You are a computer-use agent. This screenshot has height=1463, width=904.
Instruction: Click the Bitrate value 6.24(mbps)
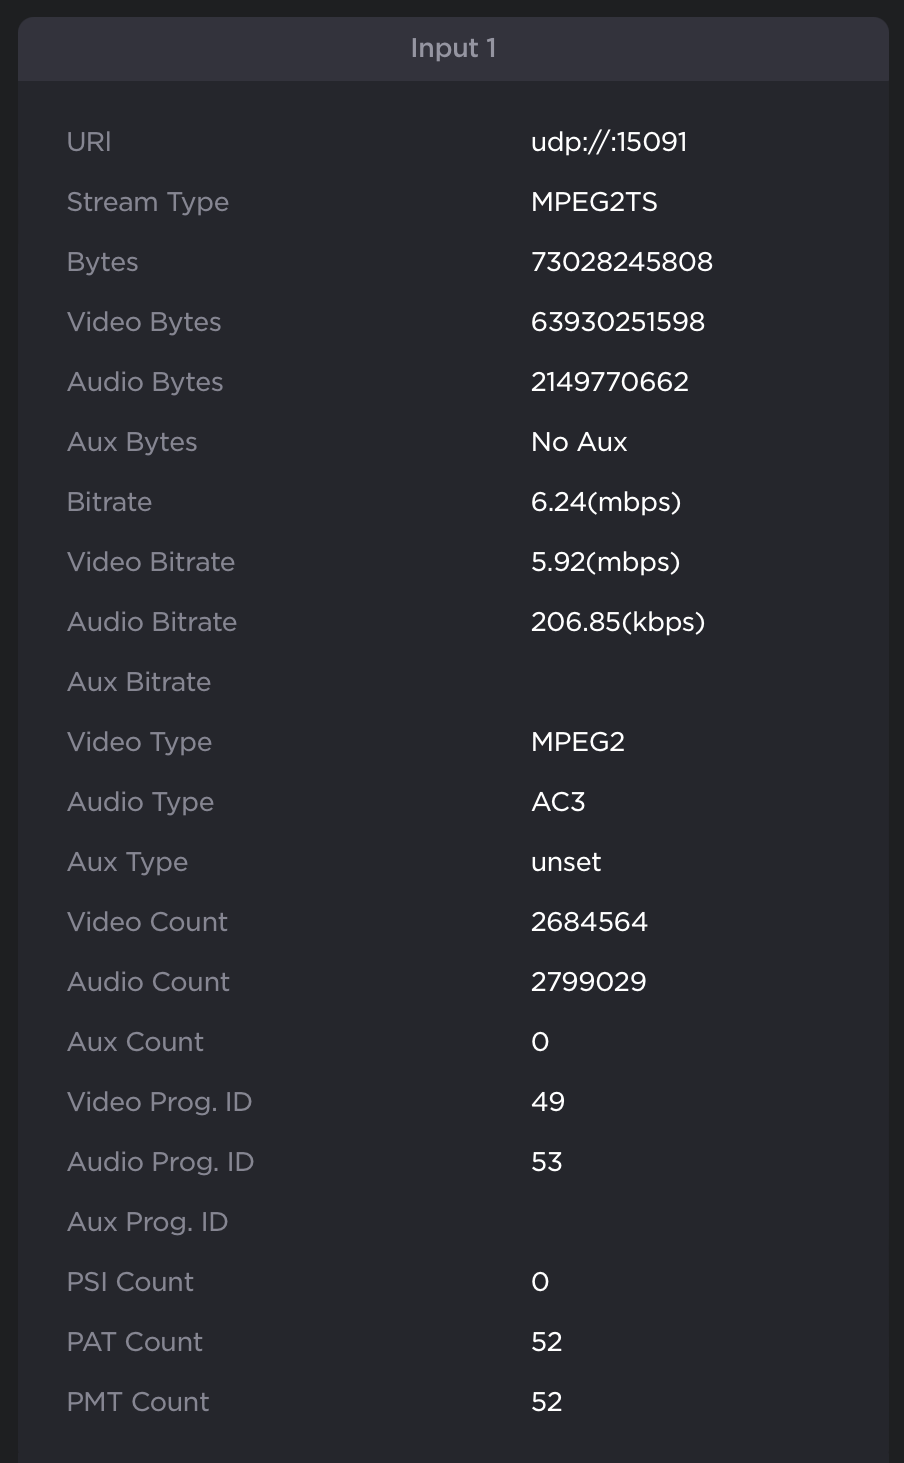605,501
